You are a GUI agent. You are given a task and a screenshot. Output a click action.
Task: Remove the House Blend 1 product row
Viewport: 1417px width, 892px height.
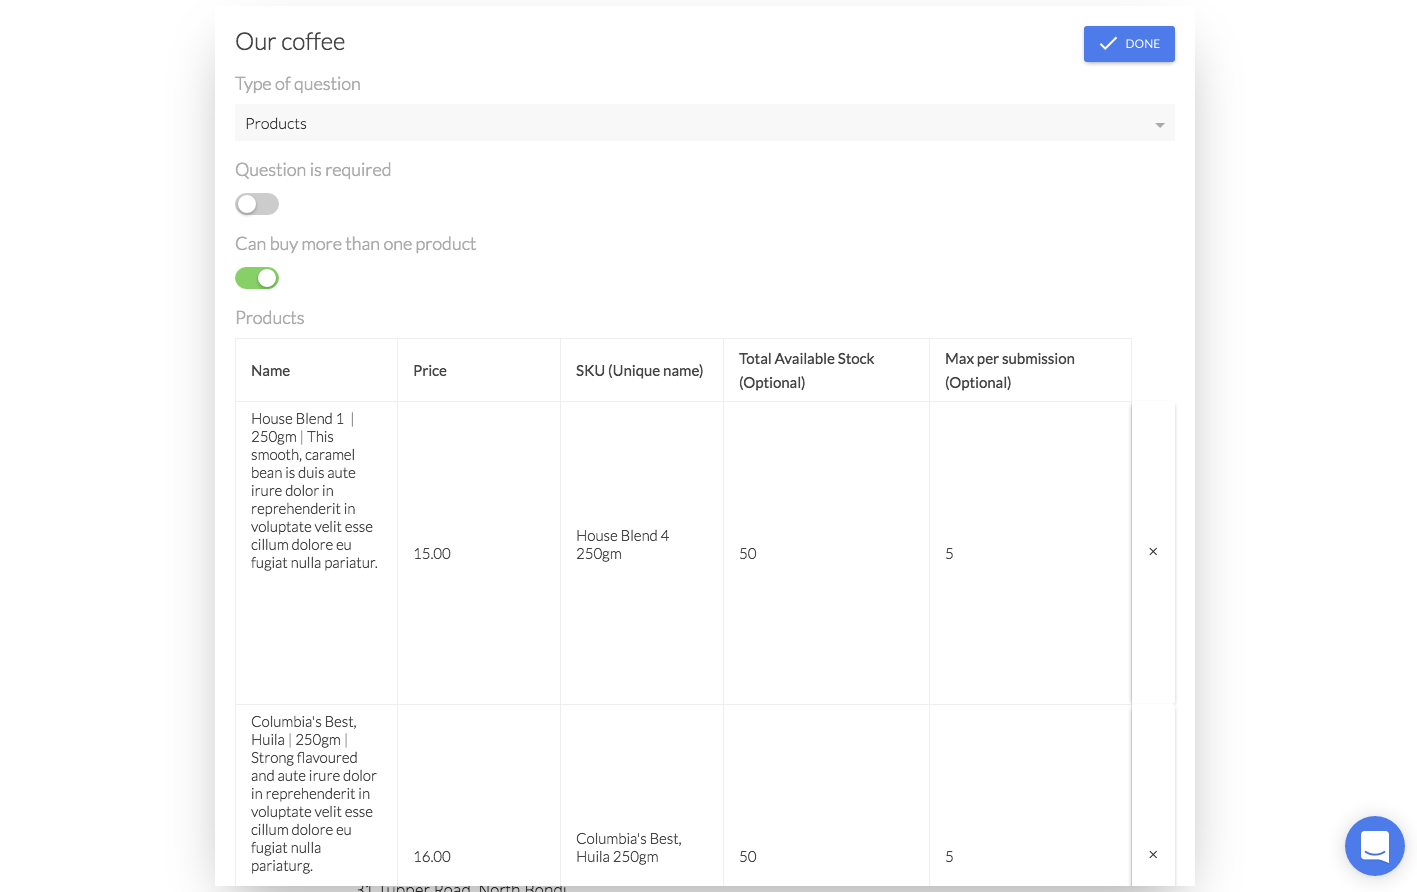click(1153, 552)
